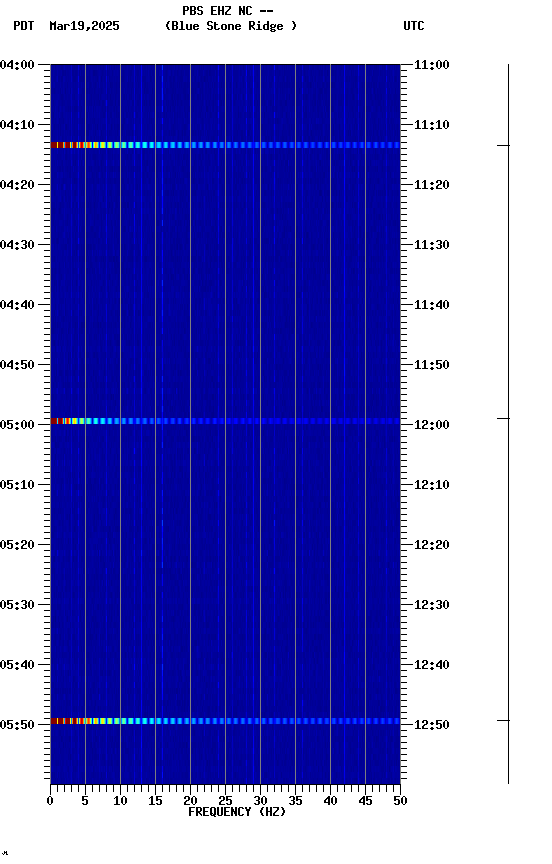Click the 'PDT' timezone label
552x864 pixels.
(24, 26)
